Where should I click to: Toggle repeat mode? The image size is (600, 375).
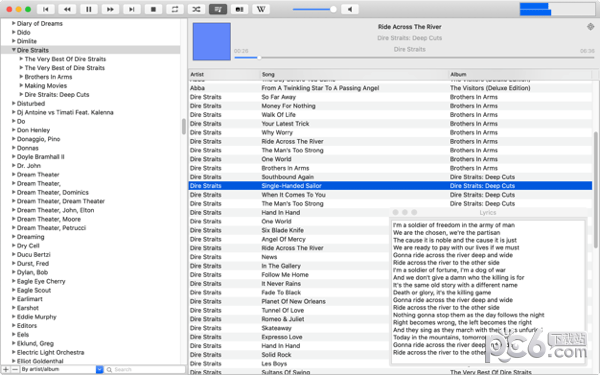click(175, 9)
